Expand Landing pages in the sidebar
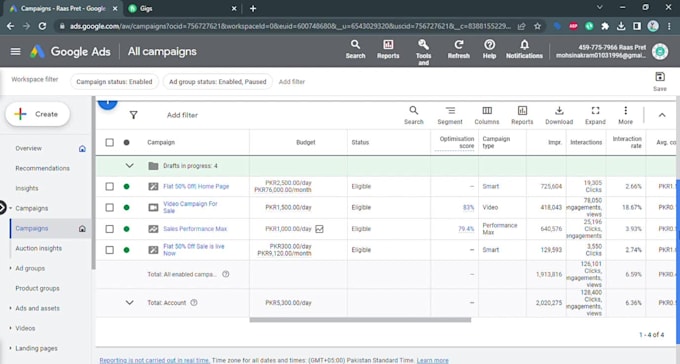 tap(10, 348)
